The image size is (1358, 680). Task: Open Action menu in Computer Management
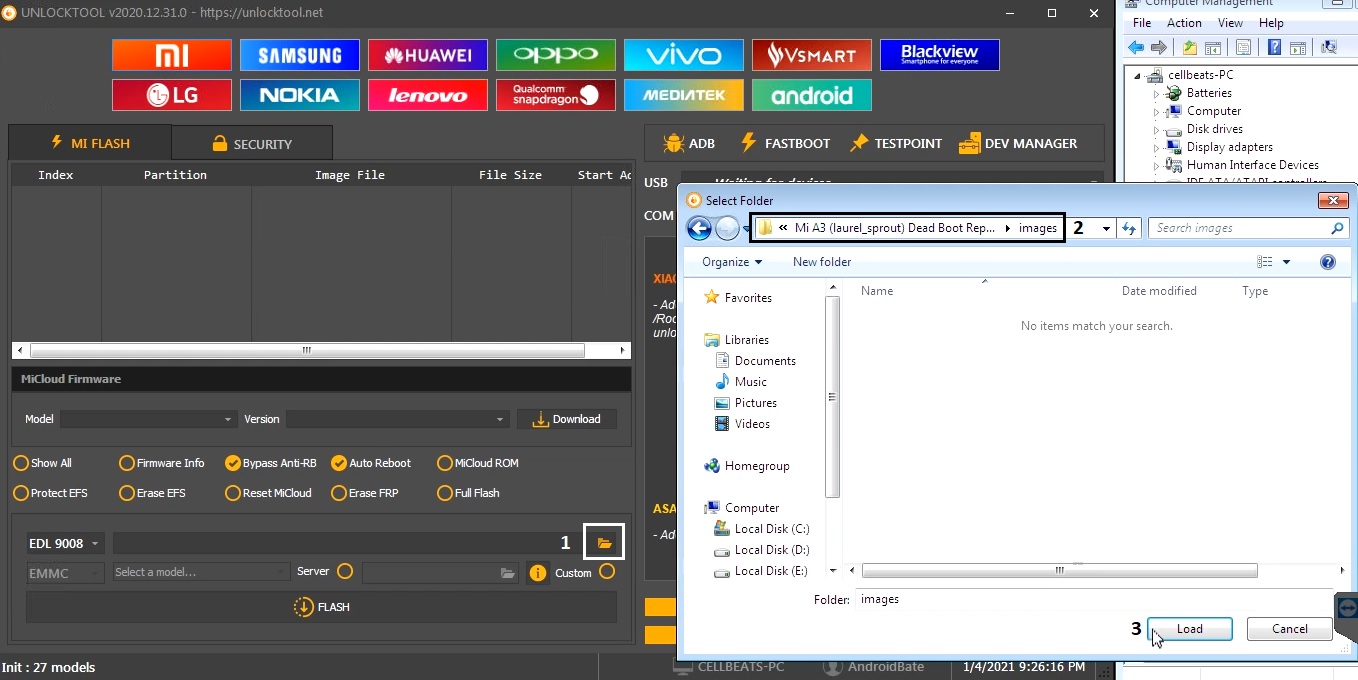[x=1184, y=23]
